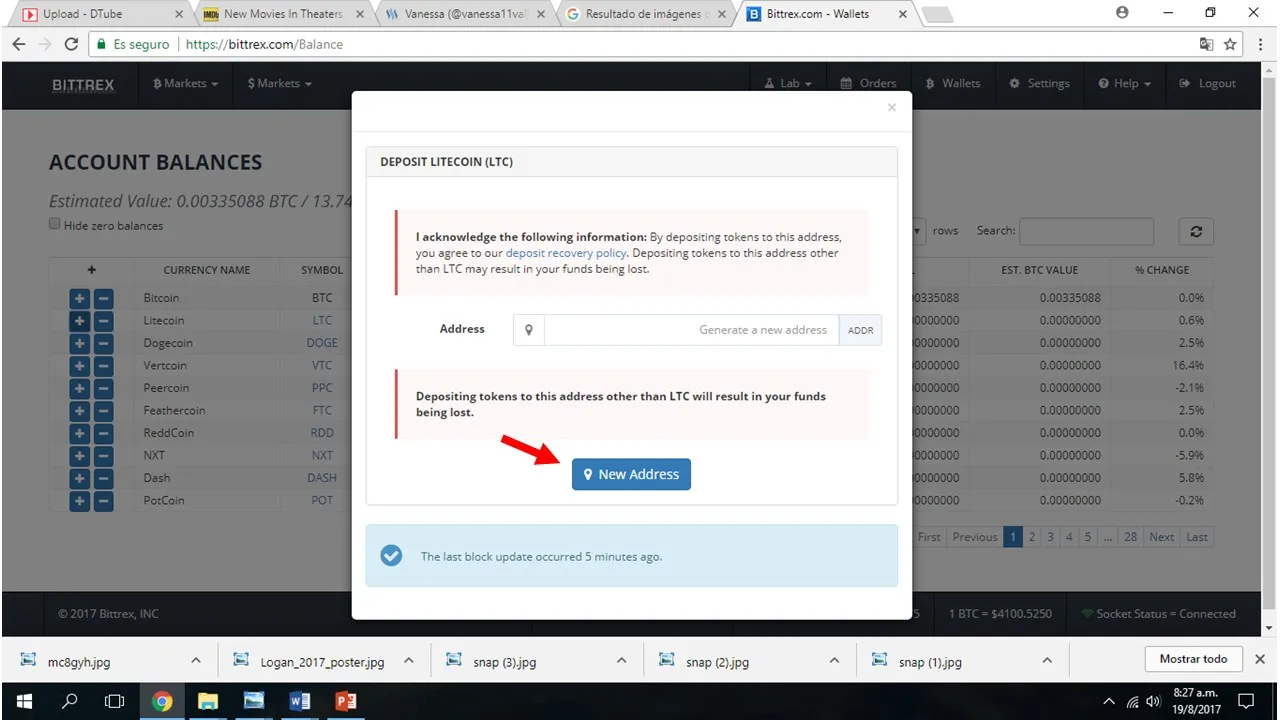
Task: Open download options for Logan_2017_poster.jpg
Action: pos(408,661)
